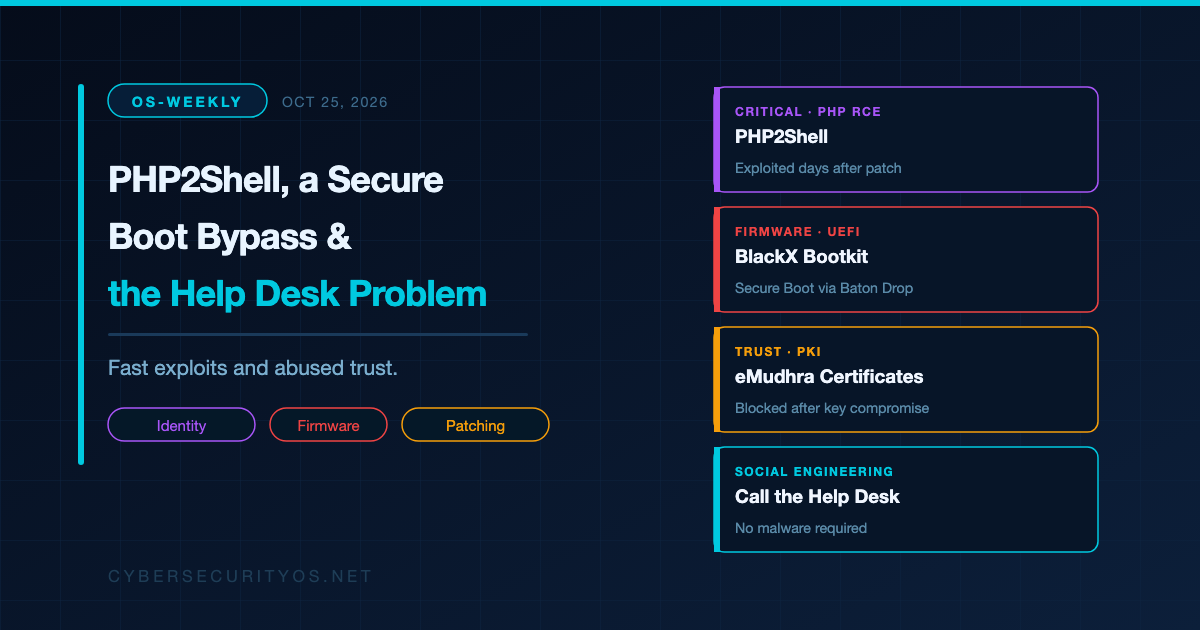Click the OS-WEEKLY badge

click(187, 101)
